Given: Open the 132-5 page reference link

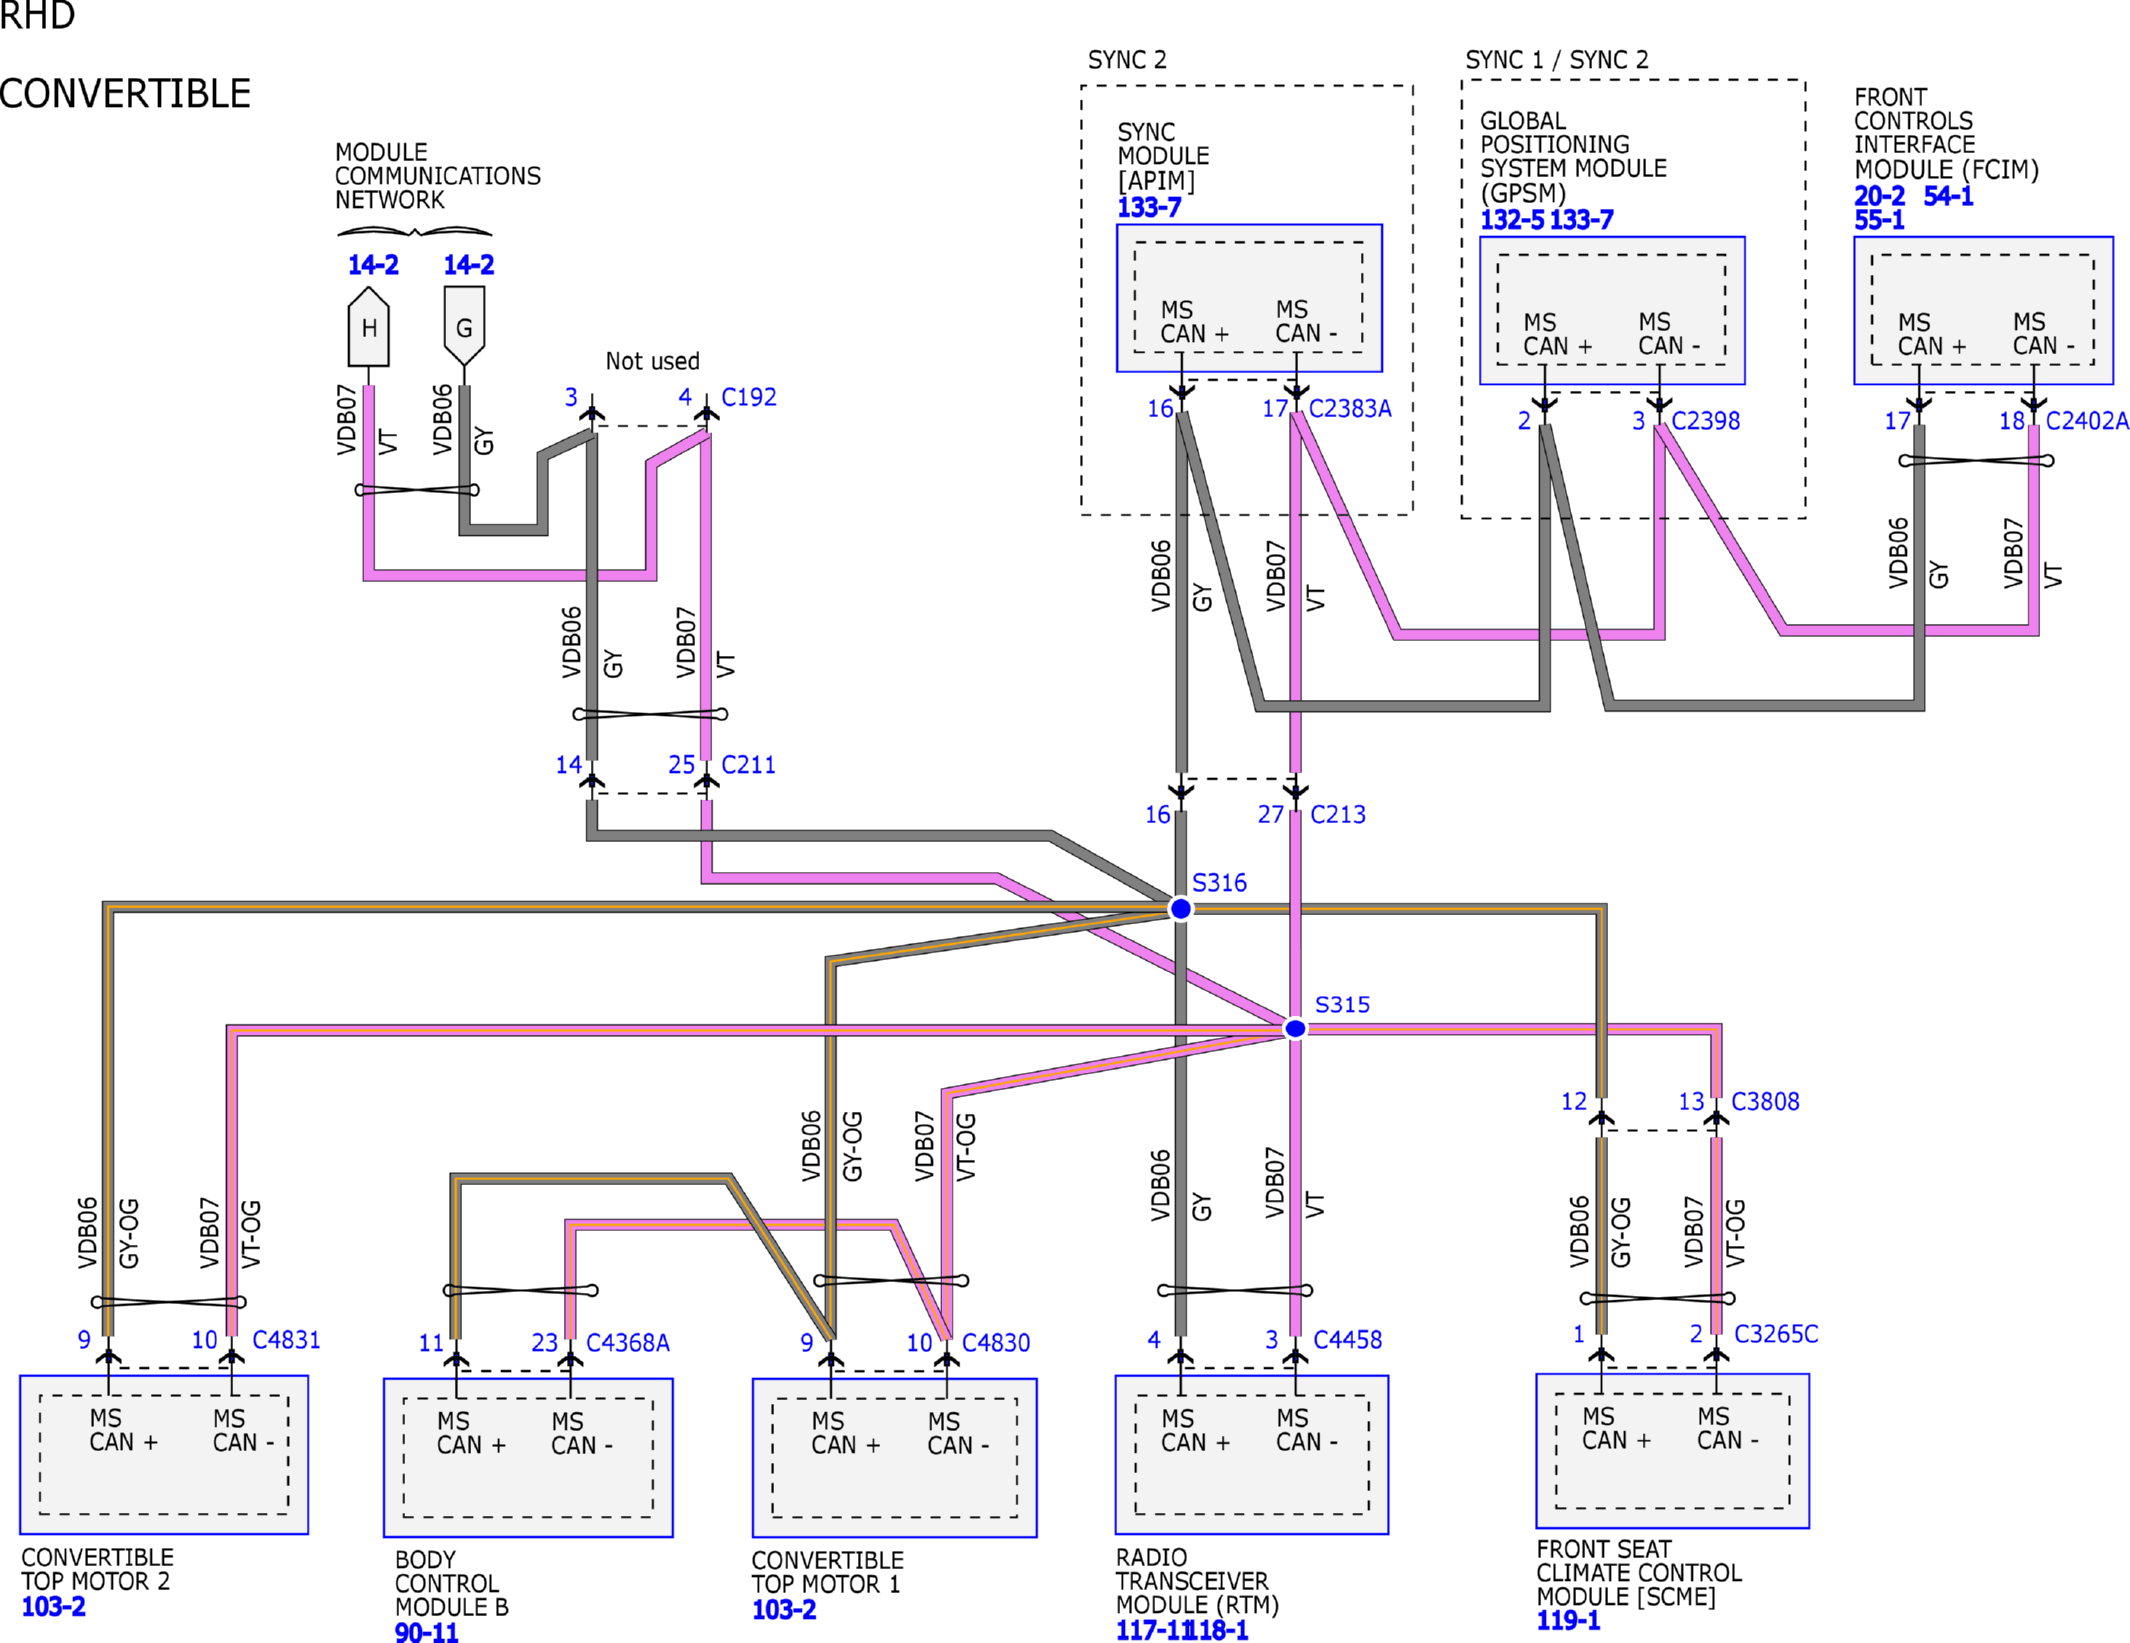Looking at the screenshot, I should [x=1511, y=220].
